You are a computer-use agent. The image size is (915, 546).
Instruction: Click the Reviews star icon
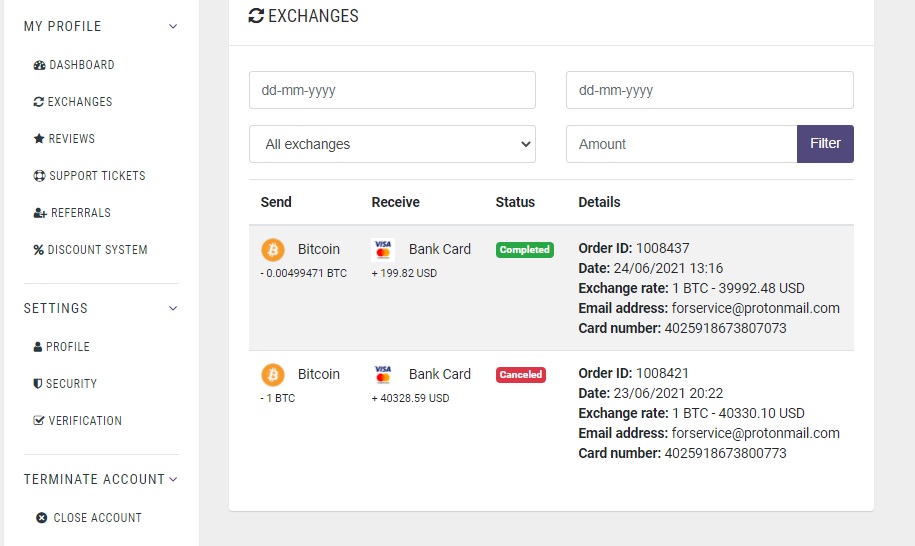pyautogui.click(x=39, y=139)
